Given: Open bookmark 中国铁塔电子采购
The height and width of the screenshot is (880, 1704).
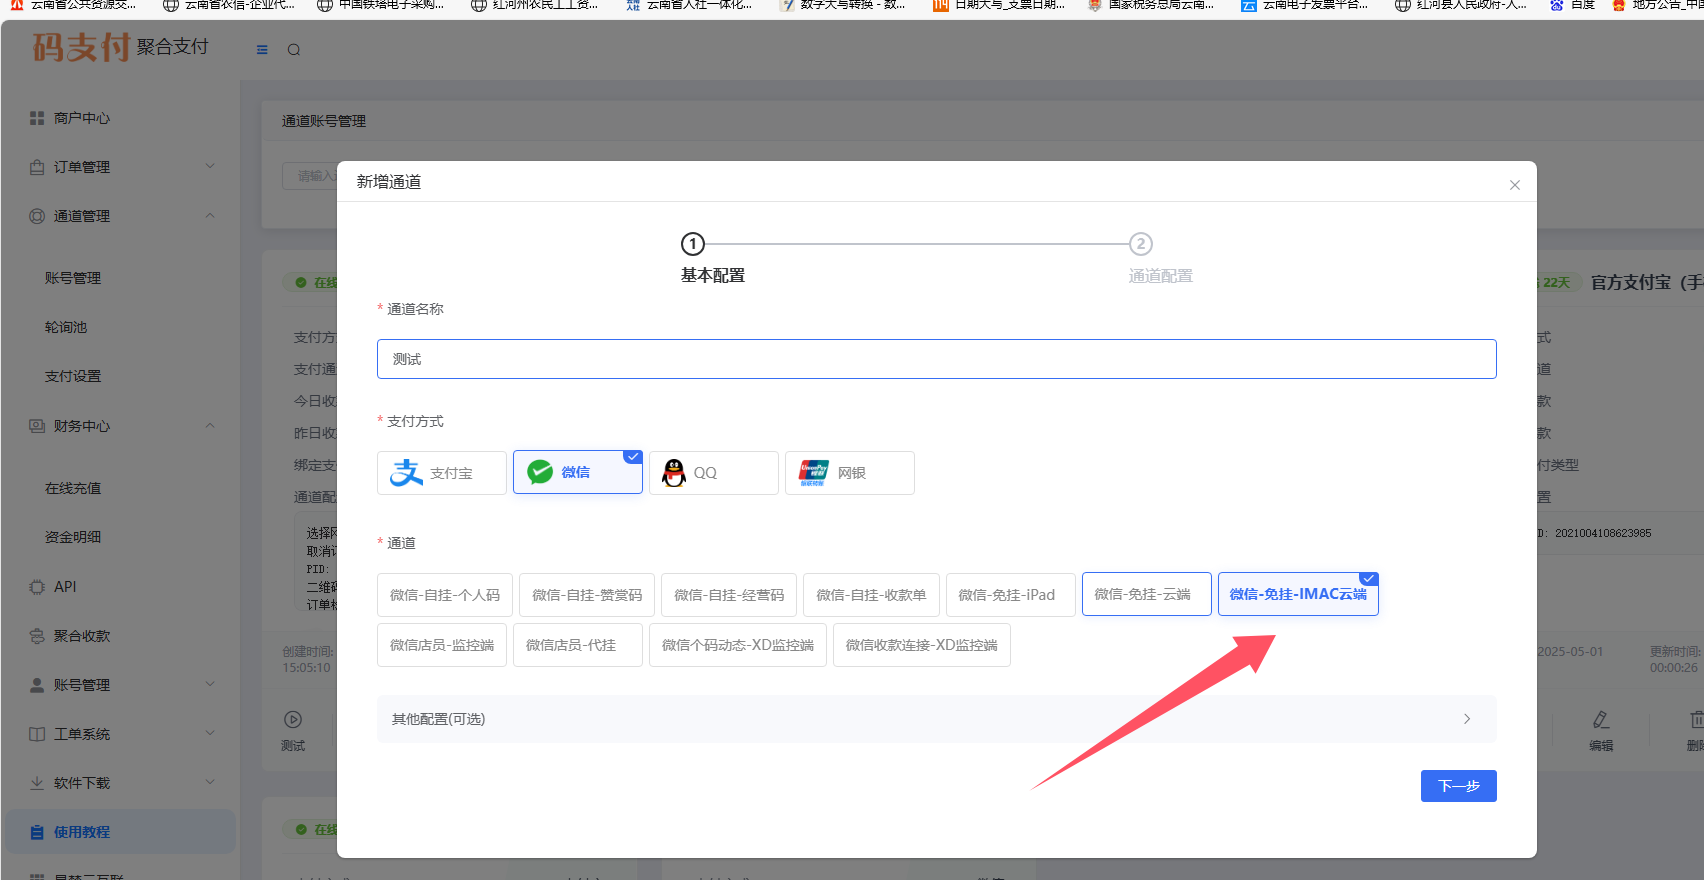Looking at the screenshot, I should 381,5.
